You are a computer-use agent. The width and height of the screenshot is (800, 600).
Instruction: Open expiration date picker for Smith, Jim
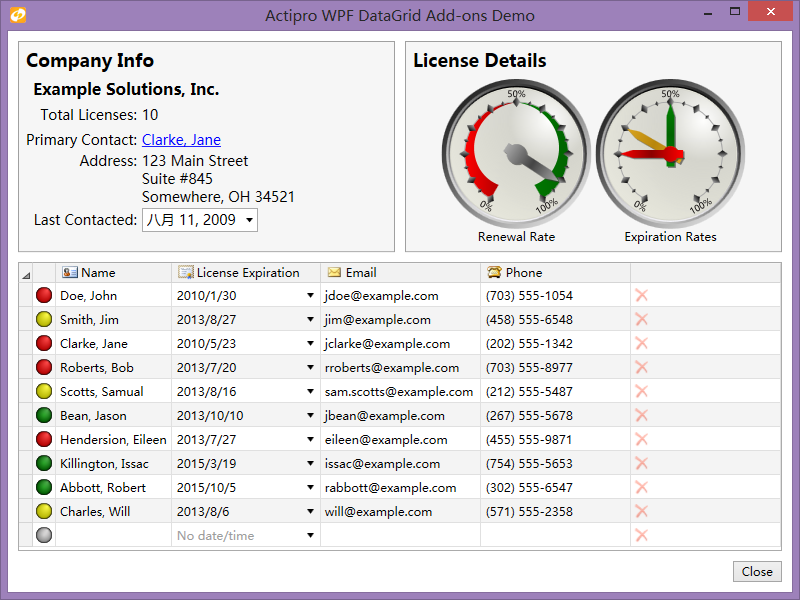pos(310,319)
